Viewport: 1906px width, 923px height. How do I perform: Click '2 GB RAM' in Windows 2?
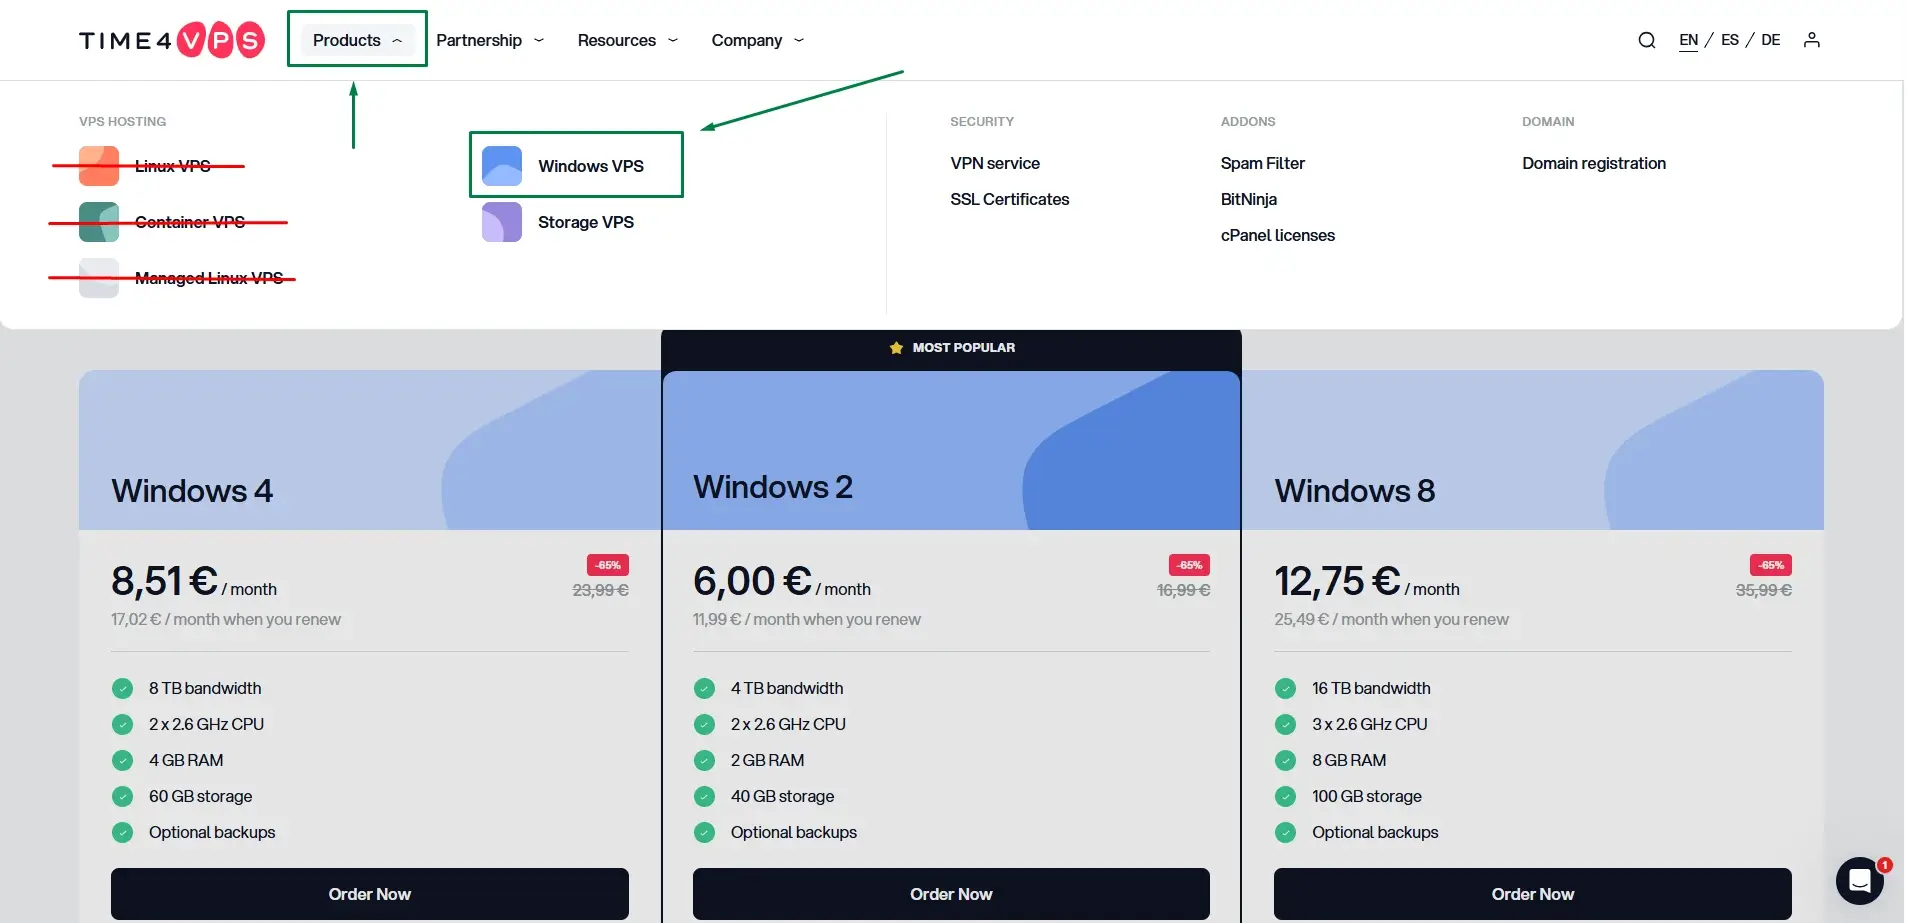[x=768, y=760]
